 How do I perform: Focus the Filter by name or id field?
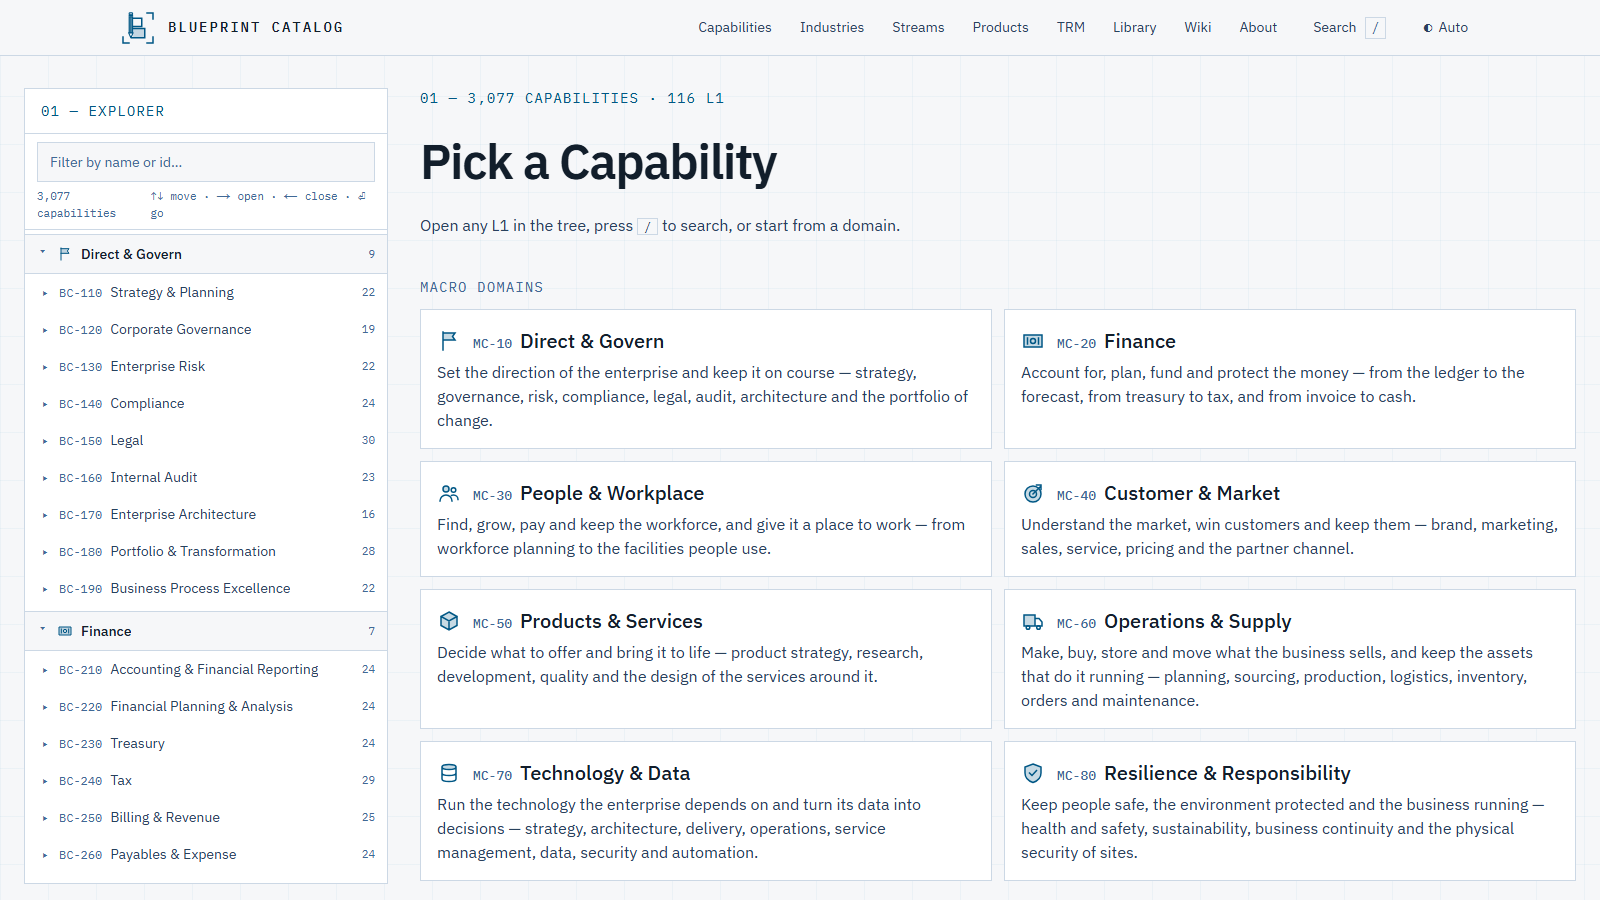(206, 162)
